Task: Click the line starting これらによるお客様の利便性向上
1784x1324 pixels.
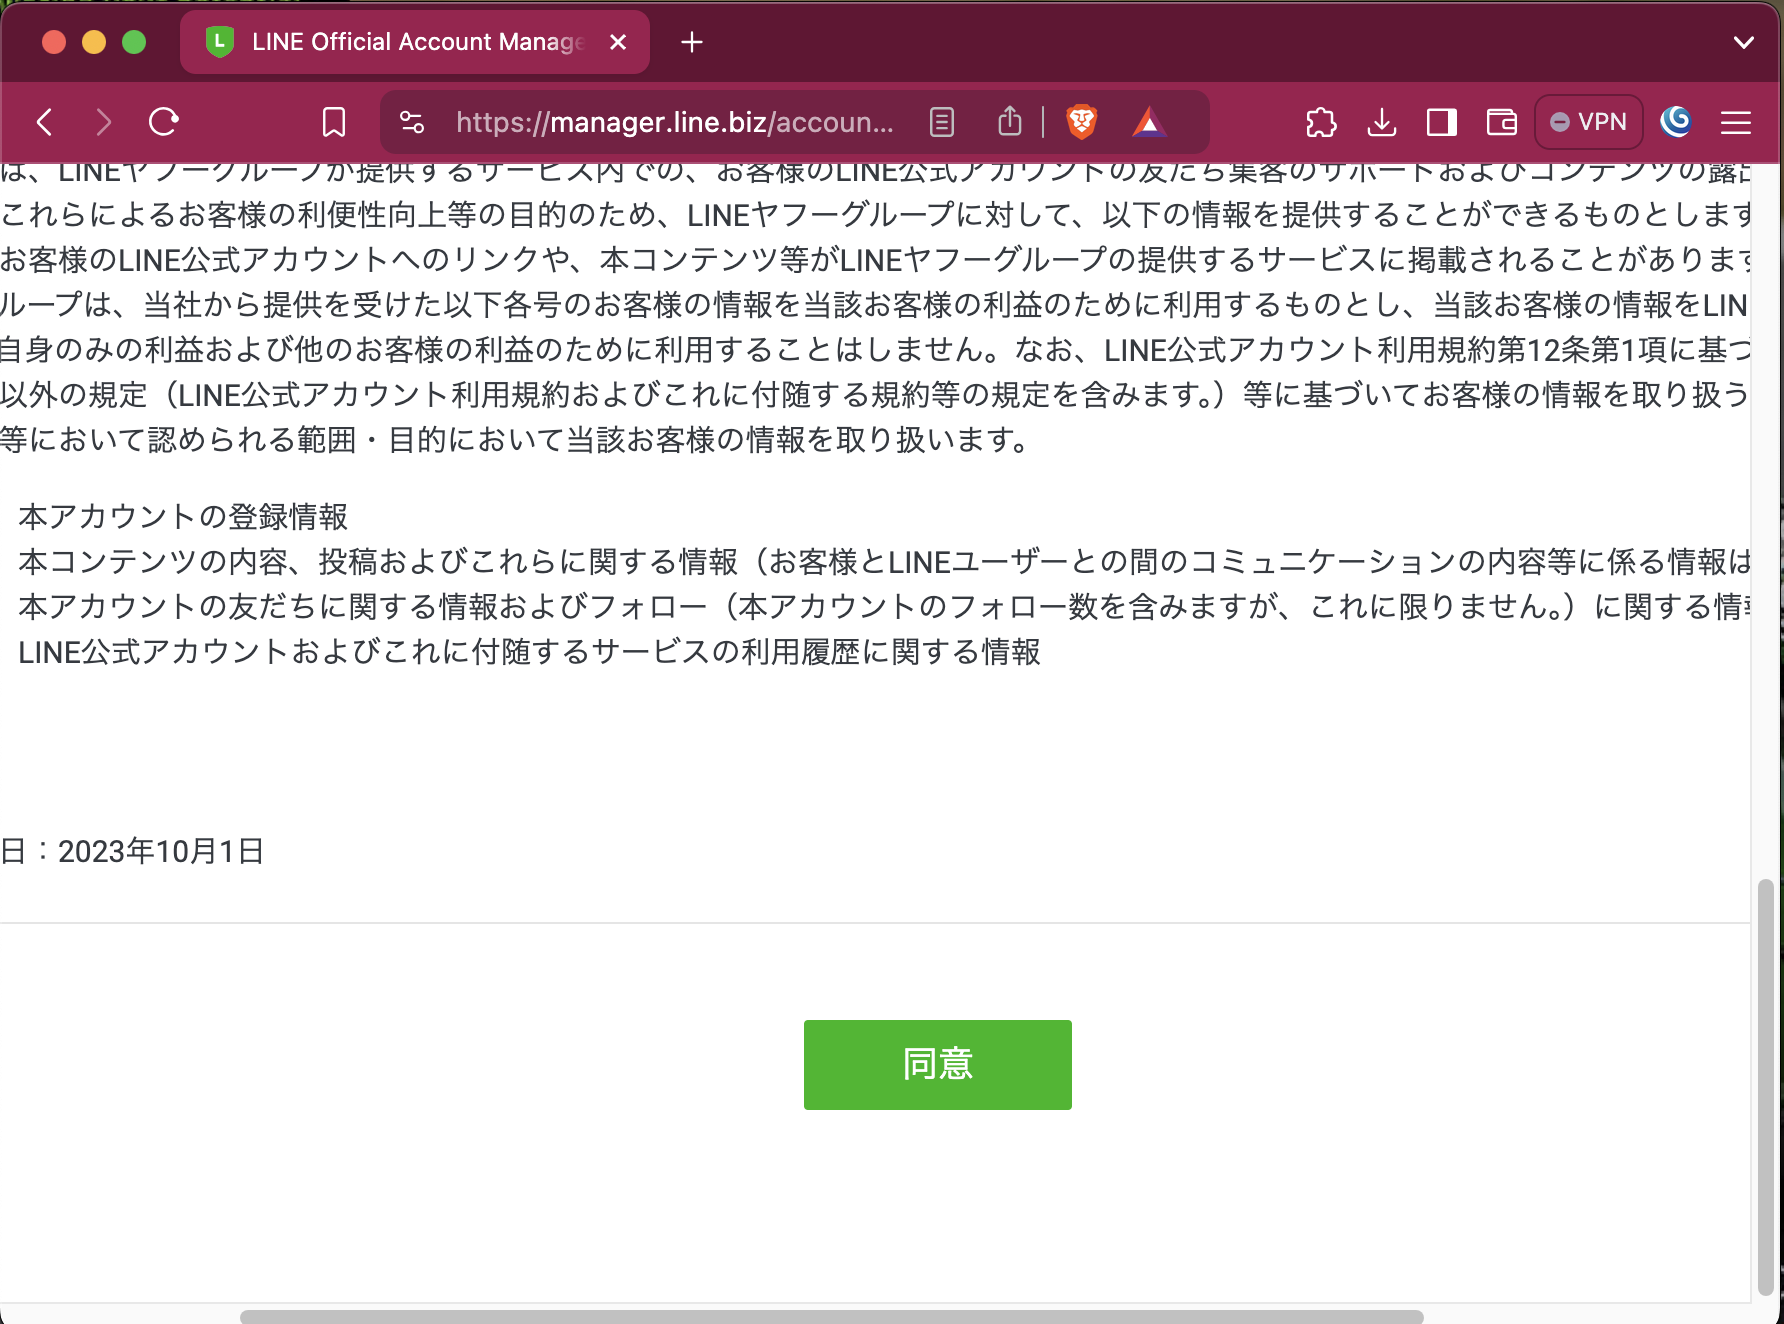Action: tap(875, 215)
